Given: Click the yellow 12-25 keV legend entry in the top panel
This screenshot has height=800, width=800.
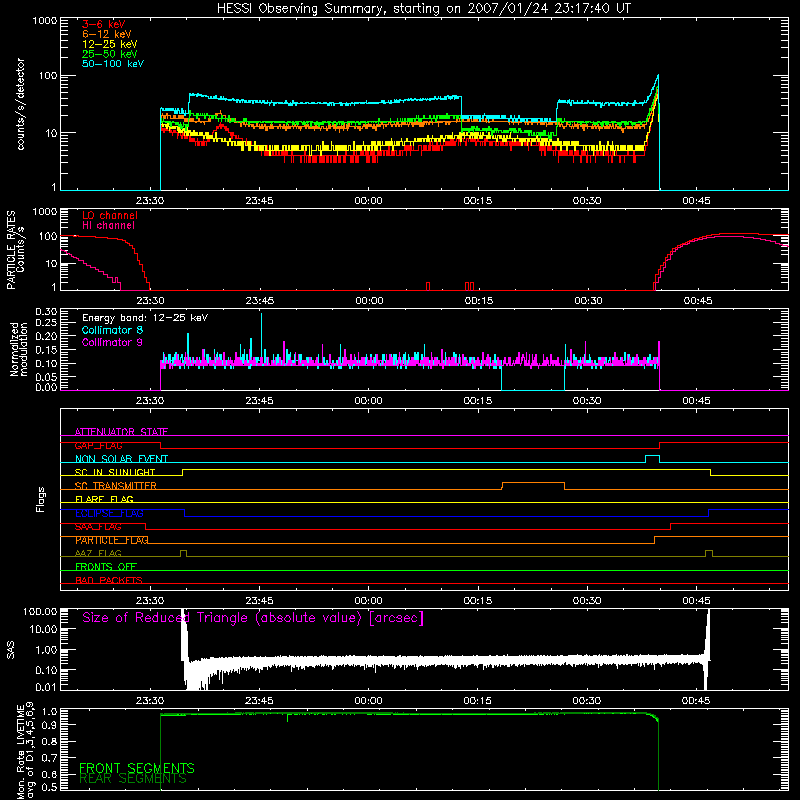Looking at the screenshot, I should [110, 44].
